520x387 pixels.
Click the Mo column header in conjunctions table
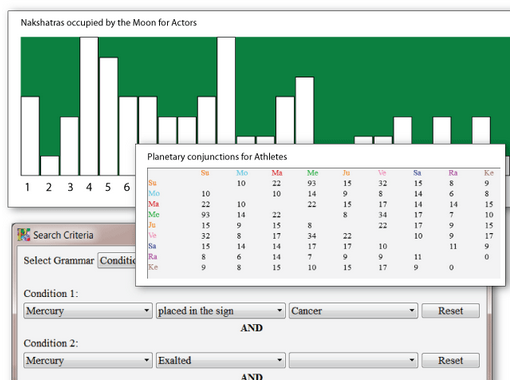[x=242, y=173]
